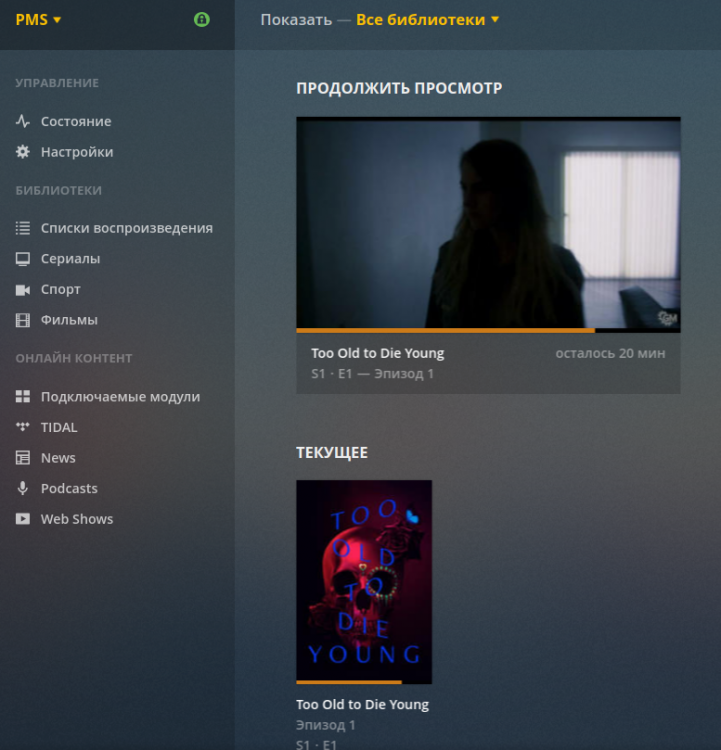Expand the Все библиотеки filter dropdown
Viewport: 721px width, 750px height.
tap(427, 20)
